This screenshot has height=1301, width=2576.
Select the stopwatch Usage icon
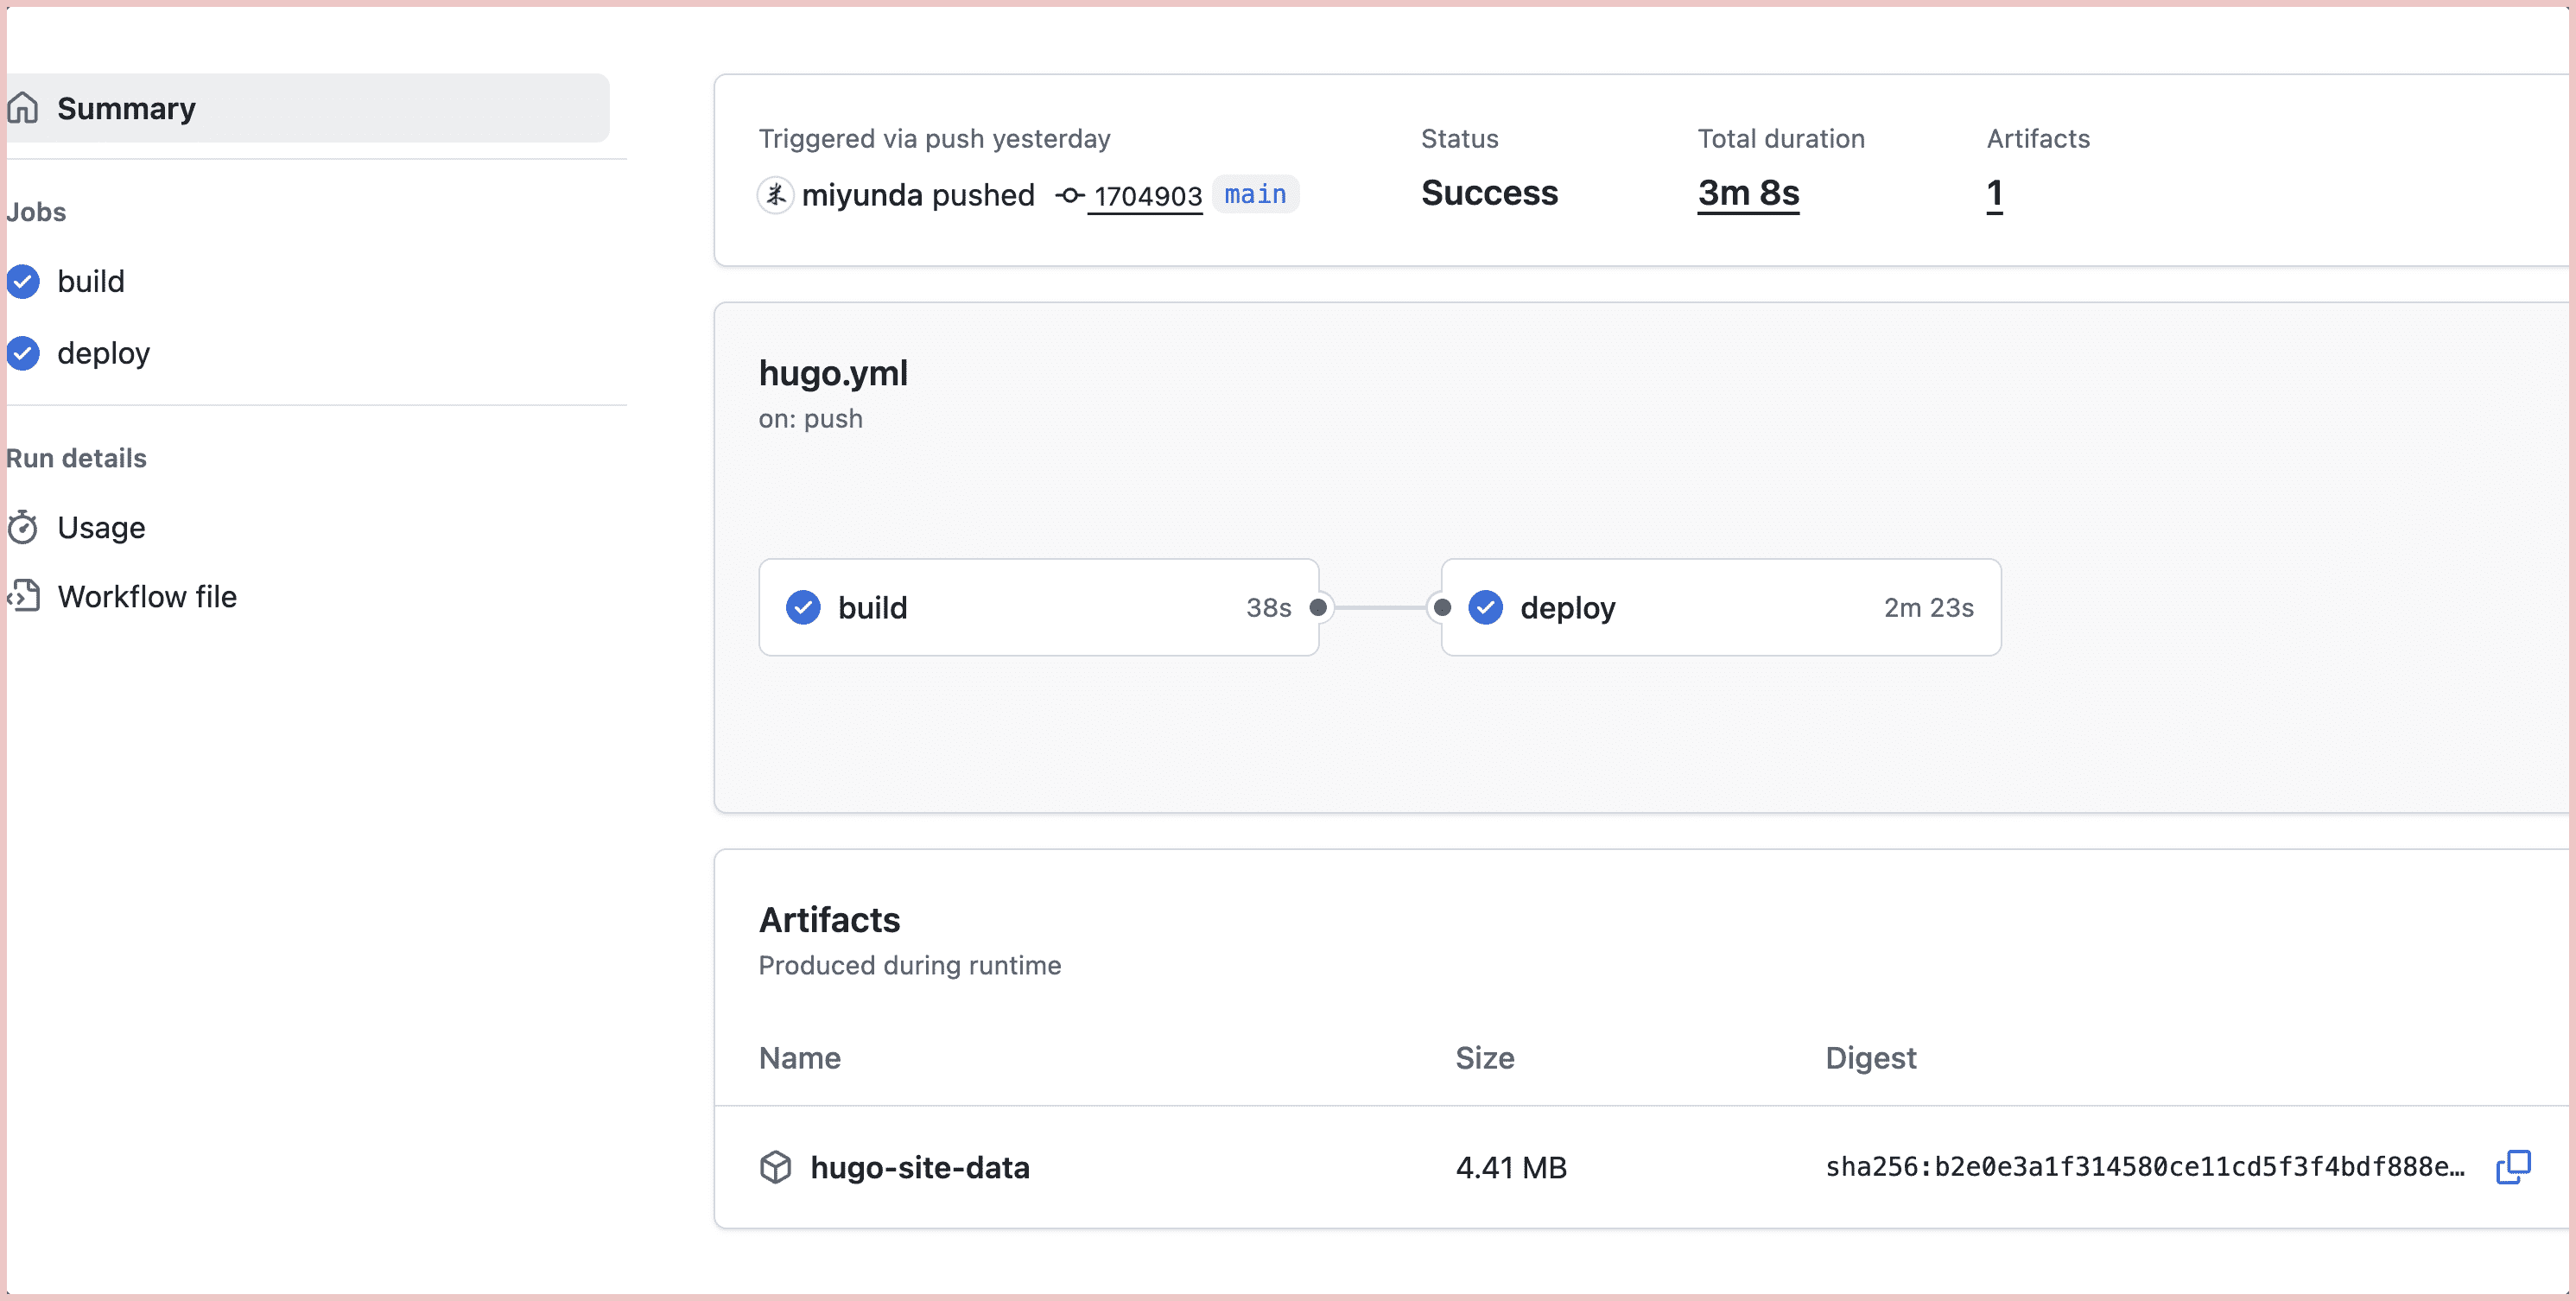click(x=25, y=527)
